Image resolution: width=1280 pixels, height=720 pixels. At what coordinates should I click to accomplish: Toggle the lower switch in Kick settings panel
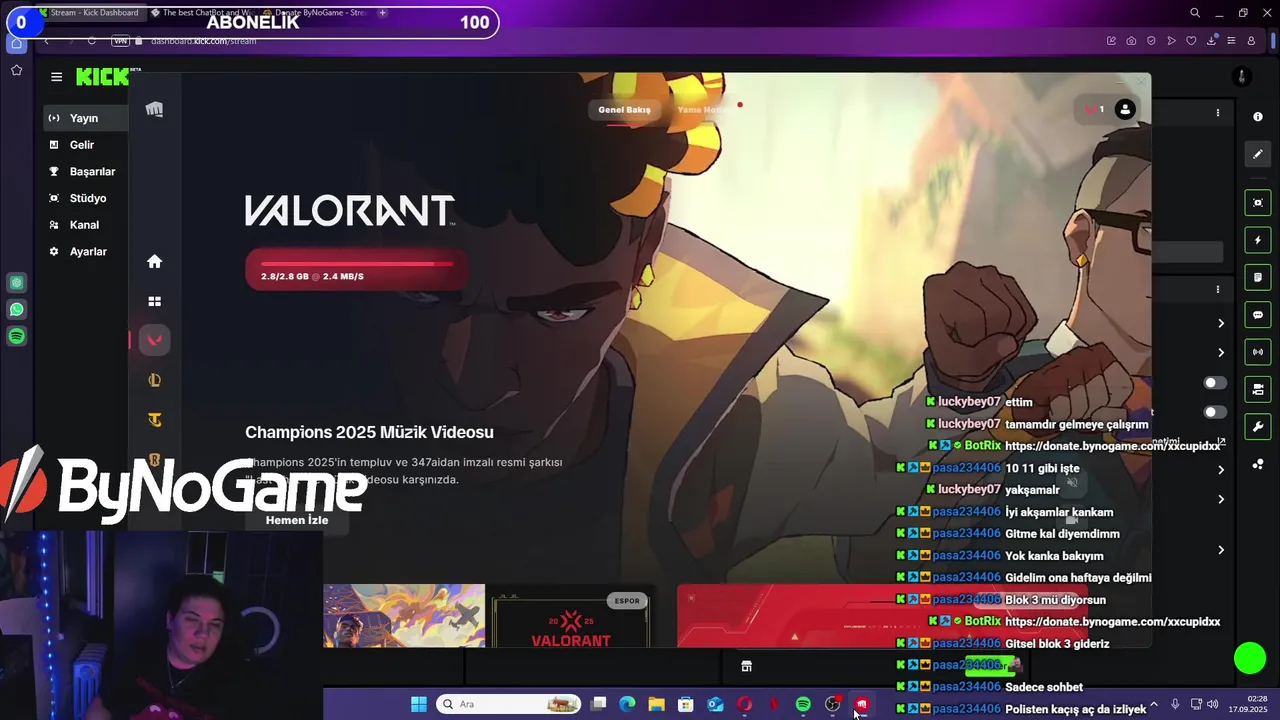(x=1214, y=412)
